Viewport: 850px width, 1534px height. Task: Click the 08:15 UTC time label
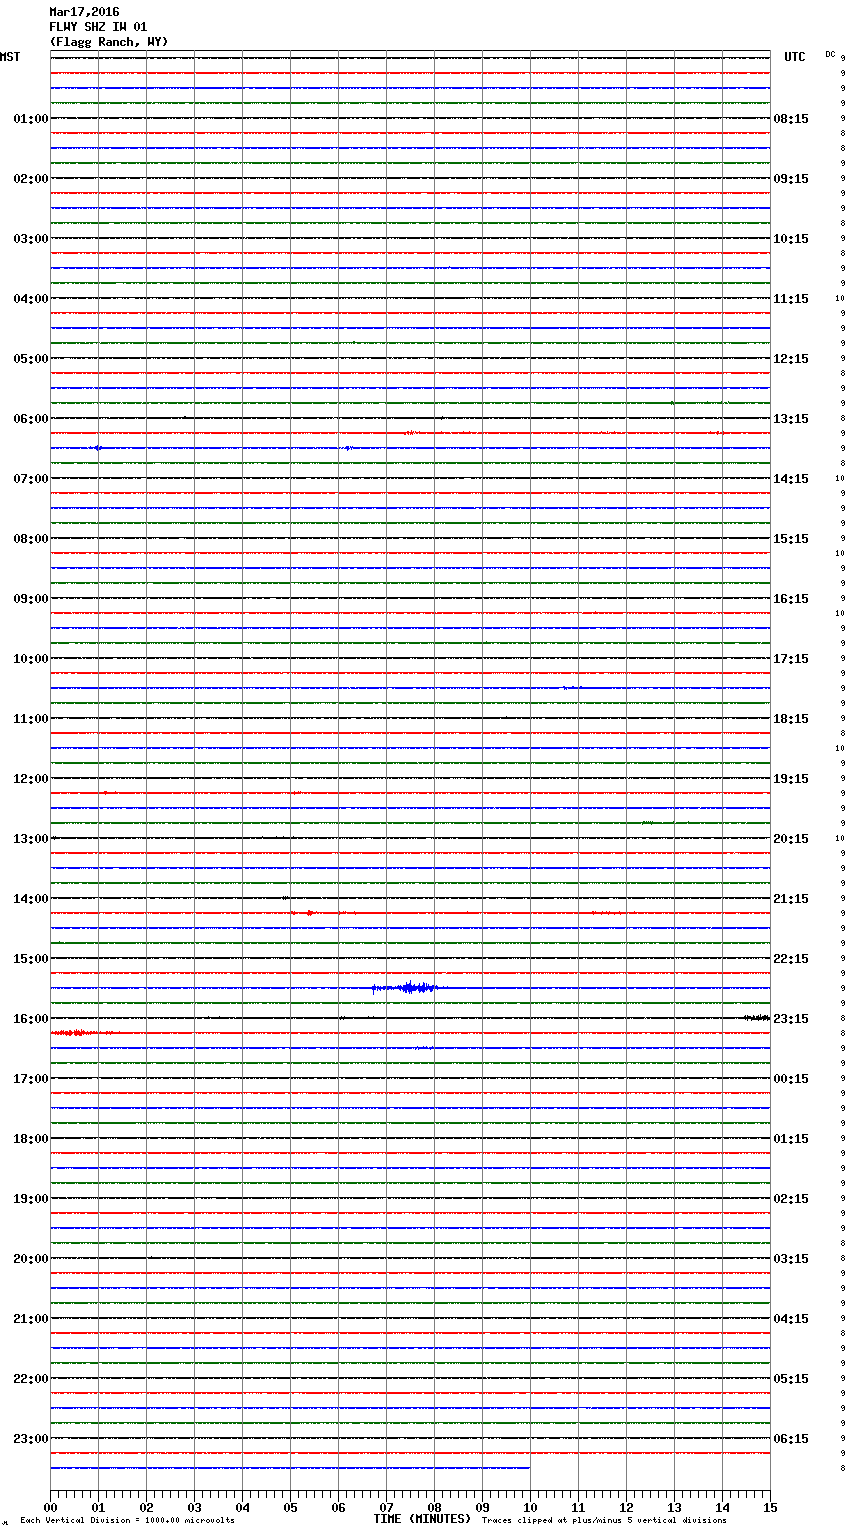tap(791, 119)
